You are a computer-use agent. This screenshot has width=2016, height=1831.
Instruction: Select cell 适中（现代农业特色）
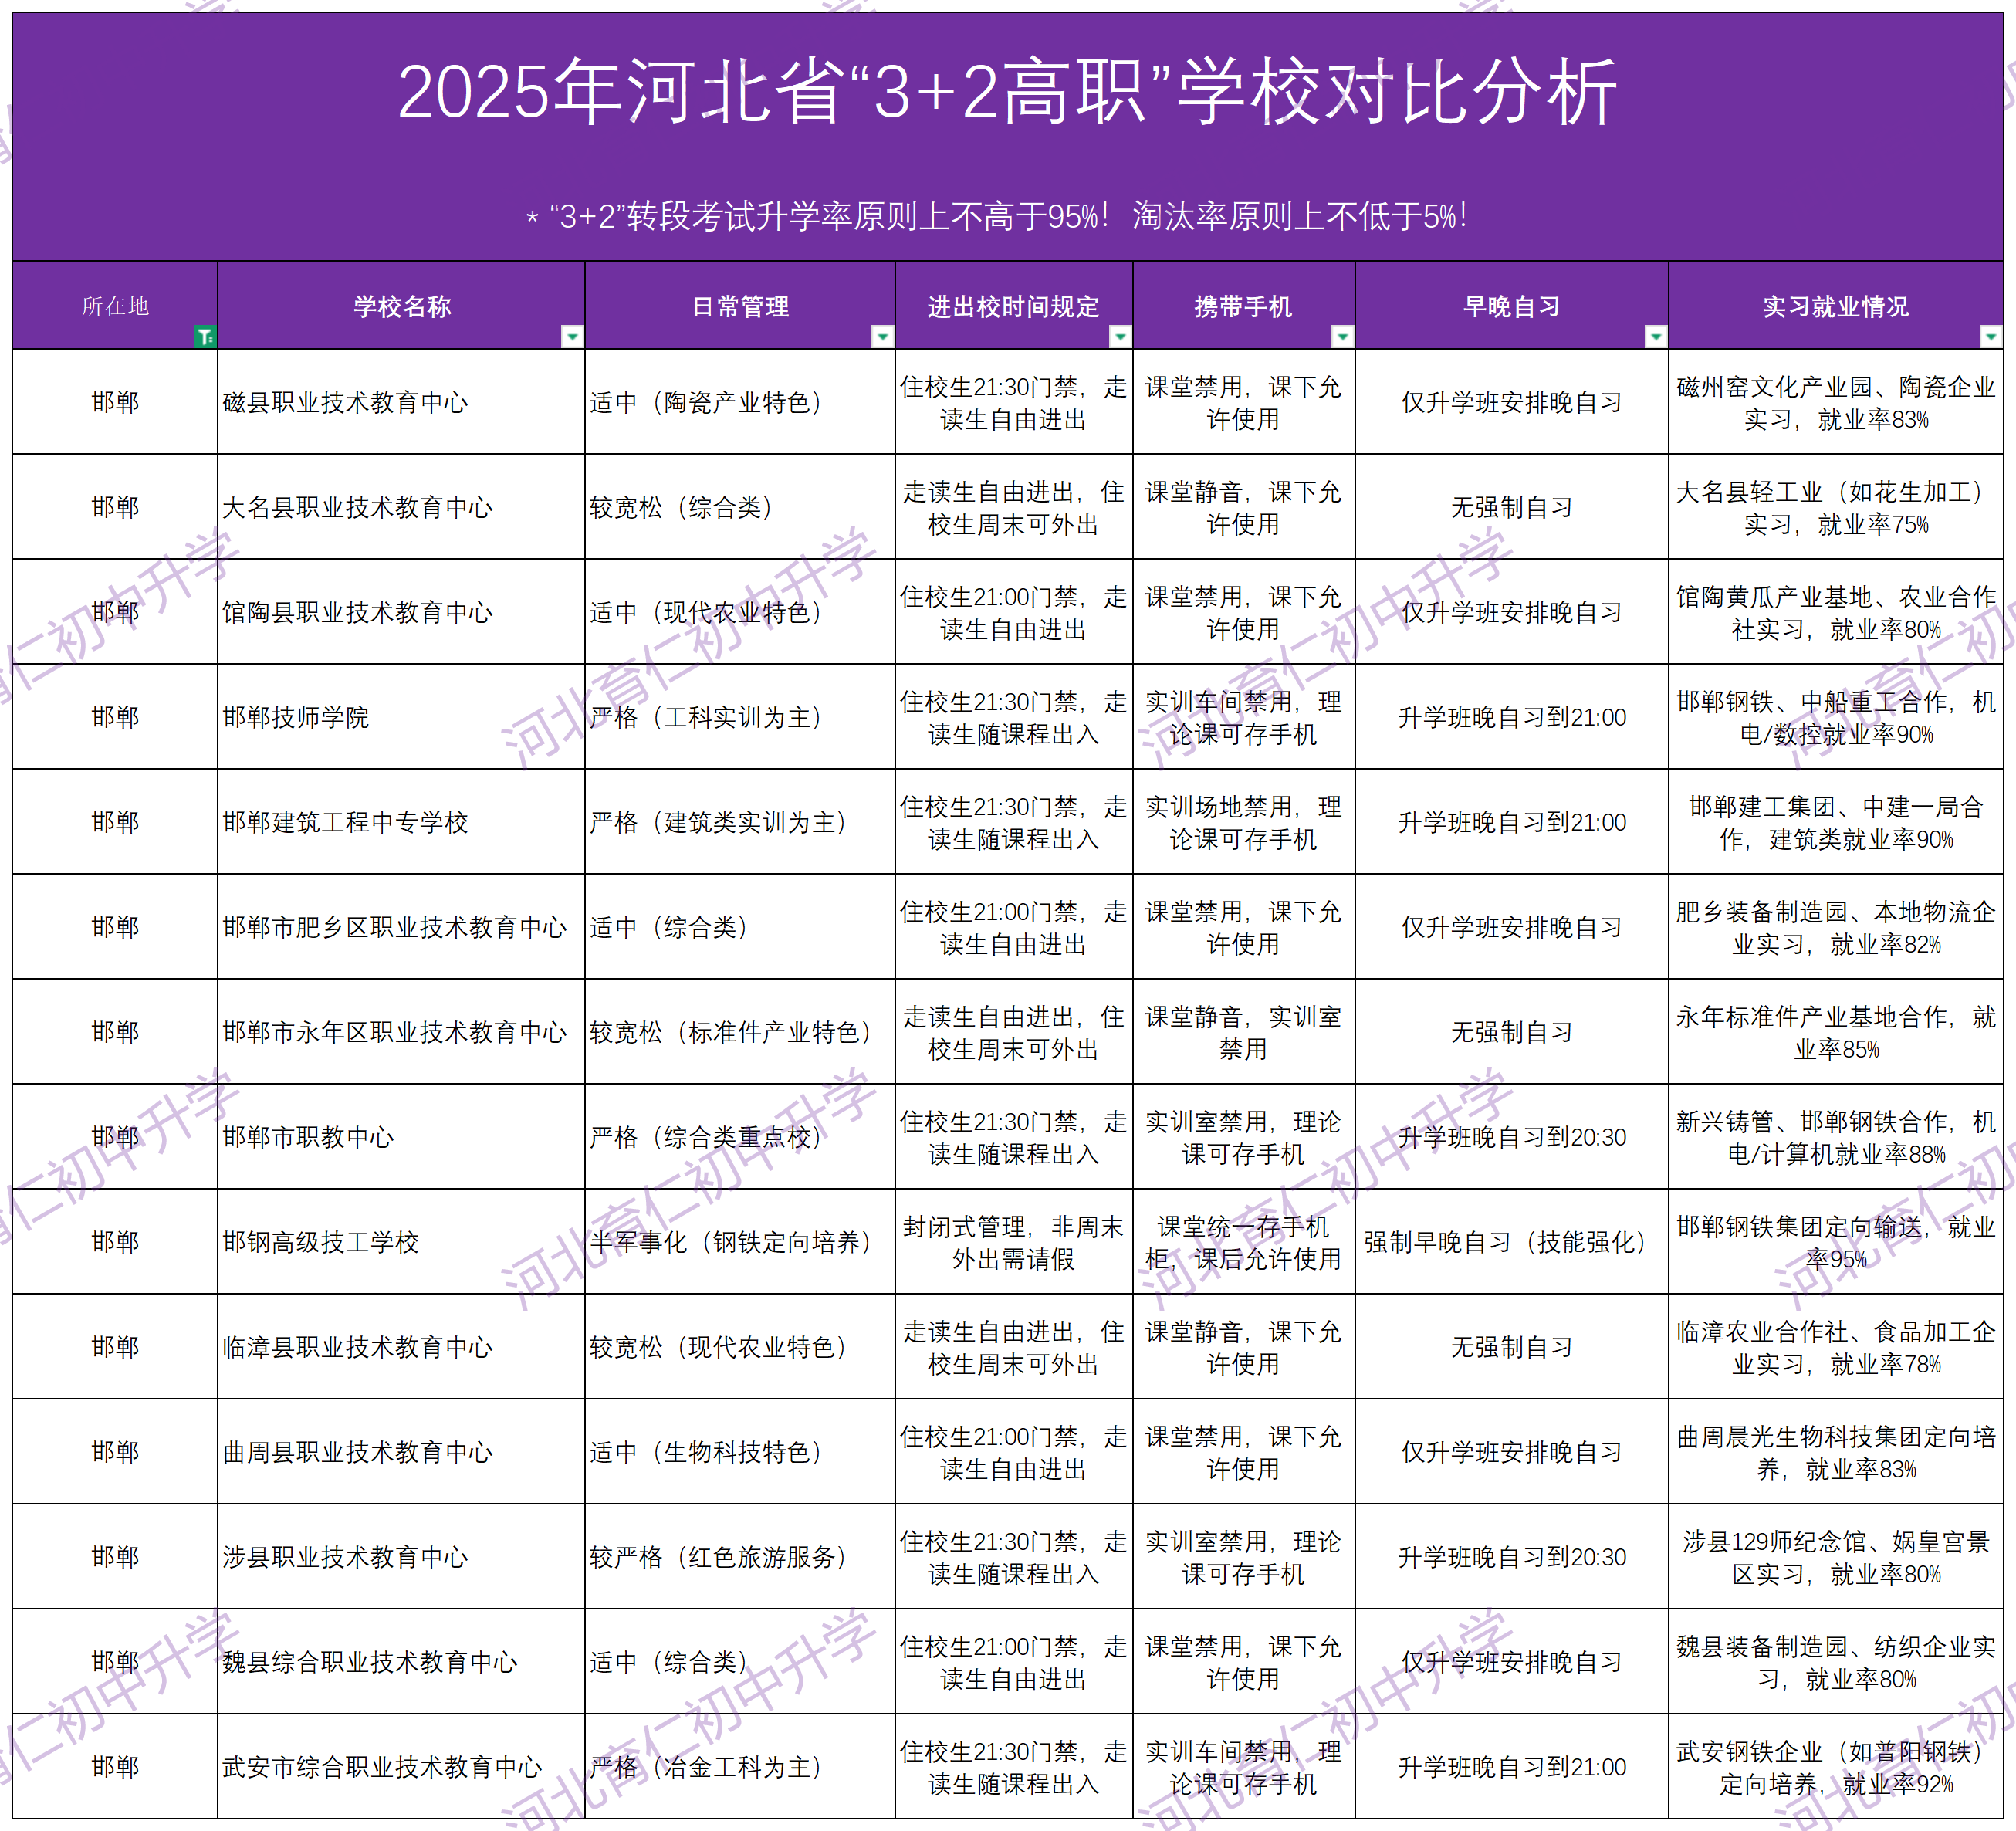[740, 612]
